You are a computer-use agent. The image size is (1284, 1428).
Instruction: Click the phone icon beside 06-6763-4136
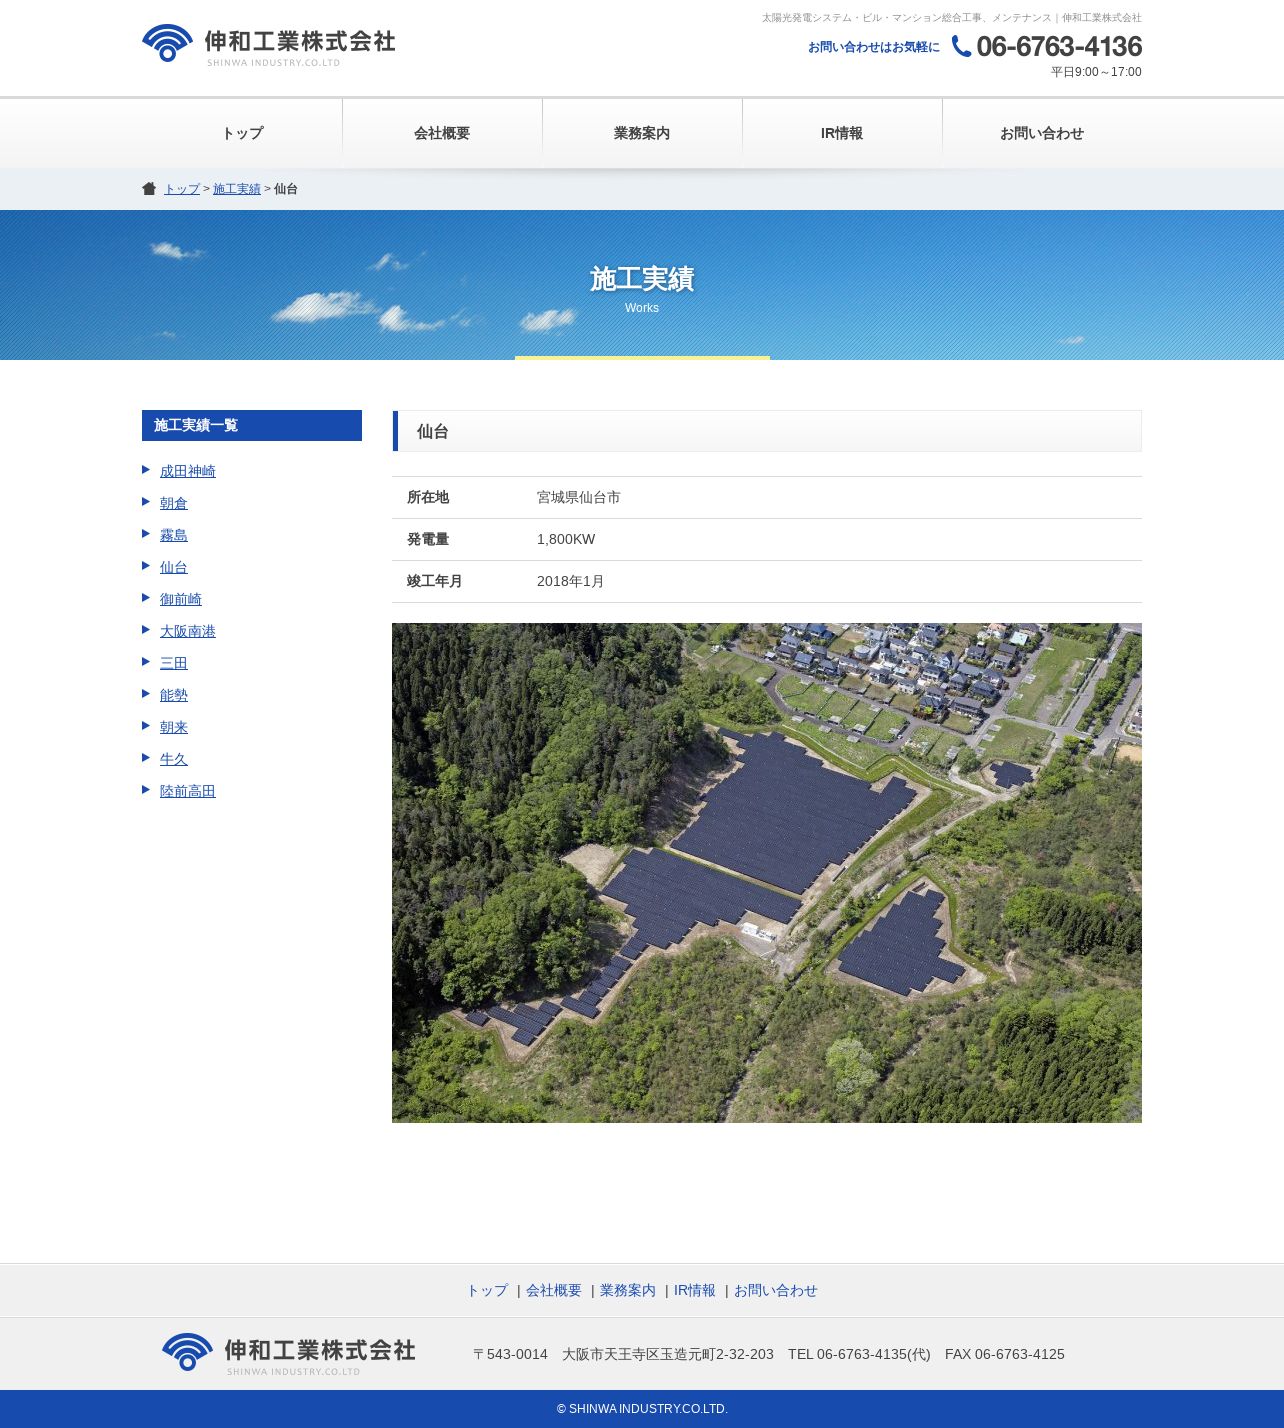click(x=961, y=46)
